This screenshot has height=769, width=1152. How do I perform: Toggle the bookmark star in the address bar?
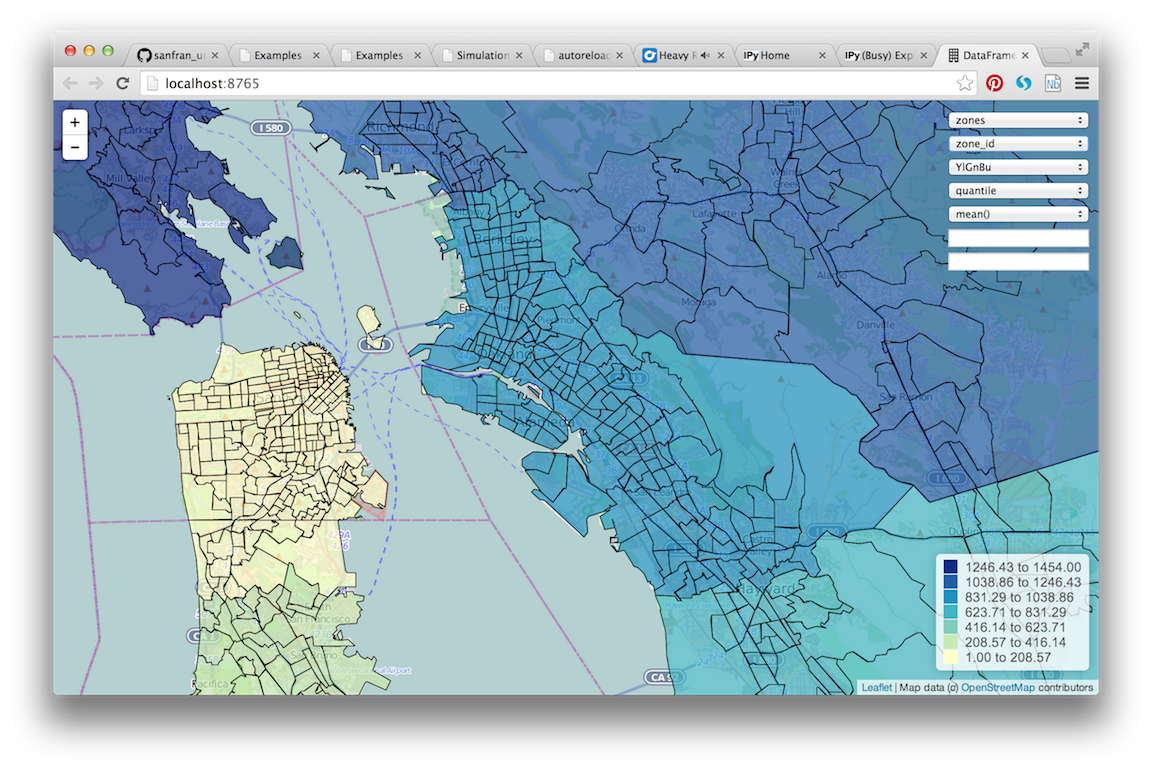(963, 84)
